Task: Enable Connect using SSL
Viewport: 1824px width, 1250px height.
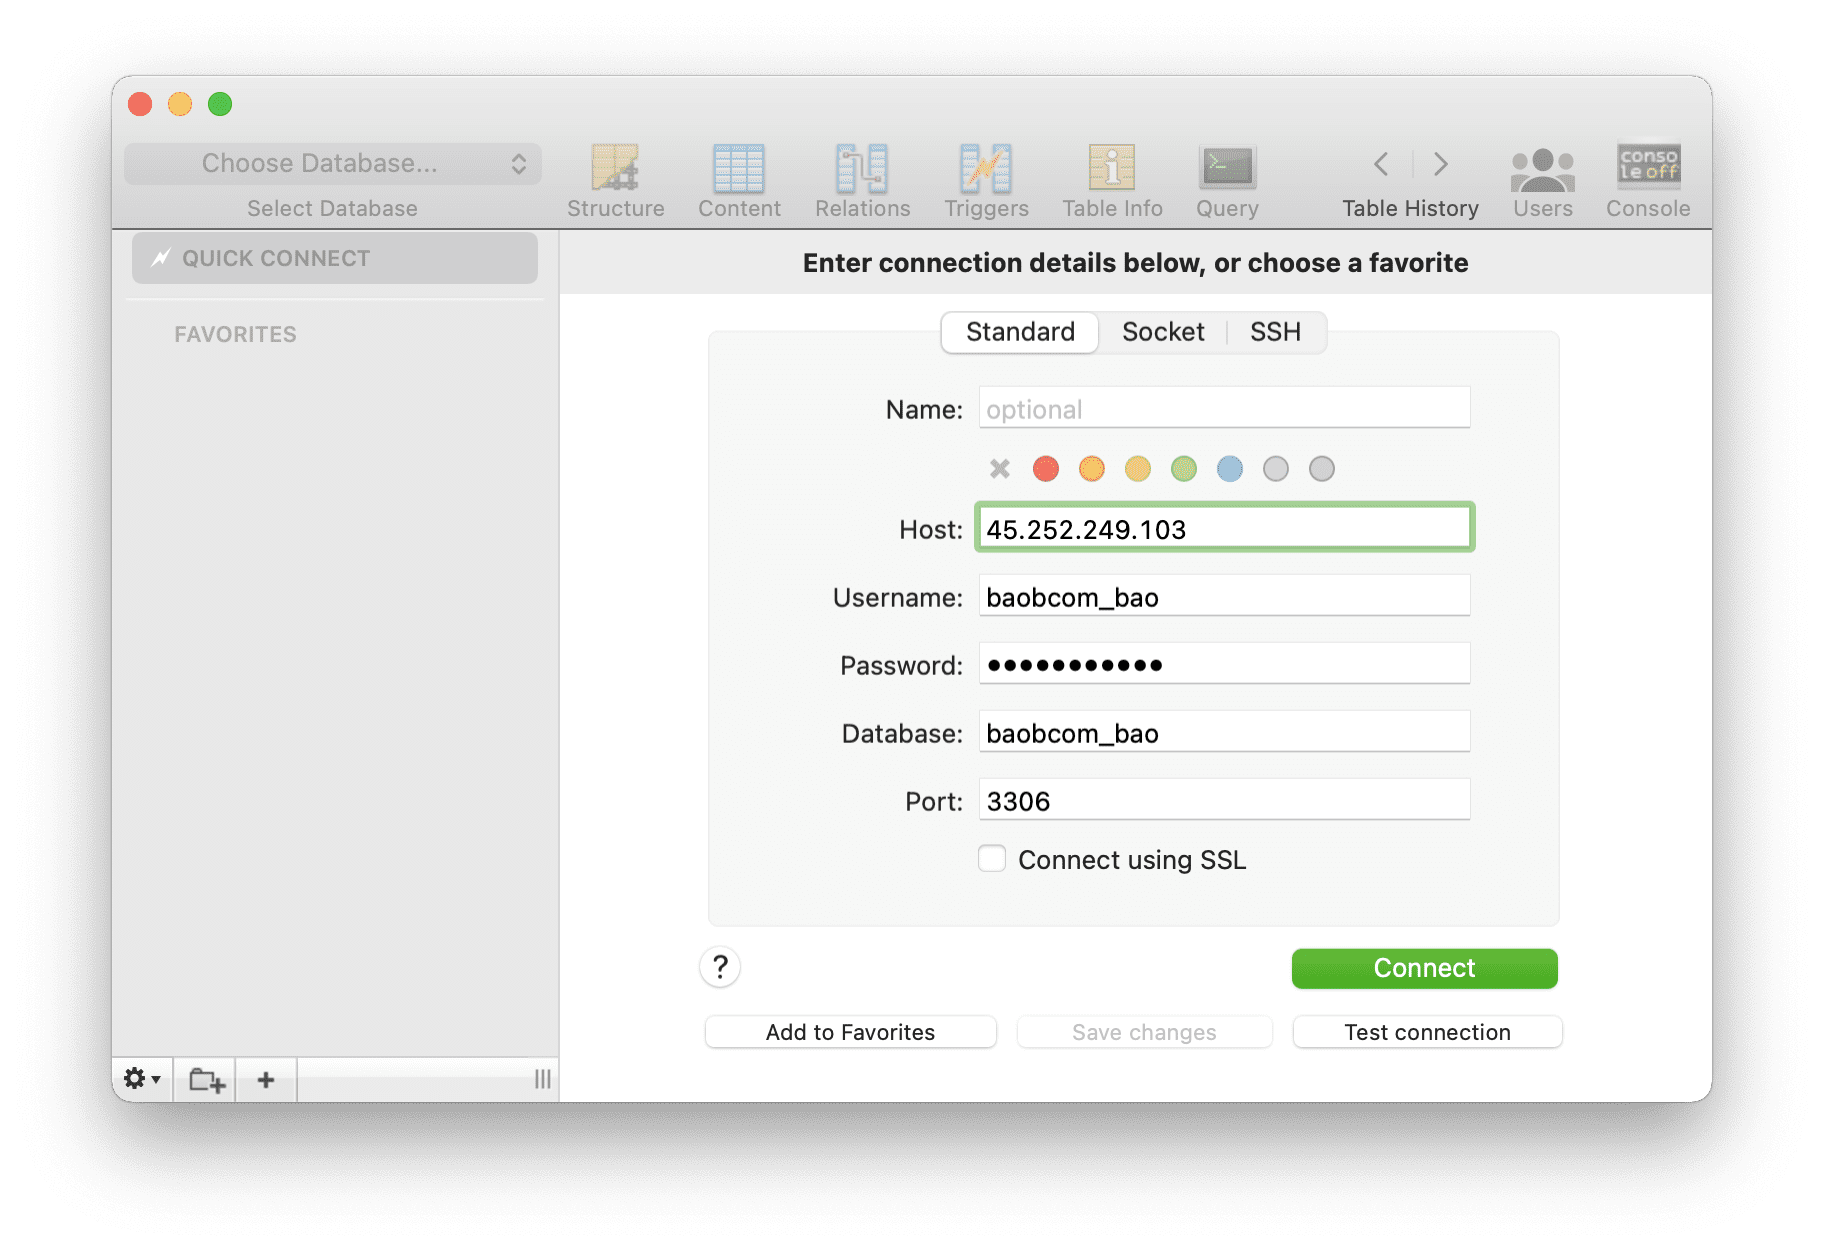Action: (991, 858)
